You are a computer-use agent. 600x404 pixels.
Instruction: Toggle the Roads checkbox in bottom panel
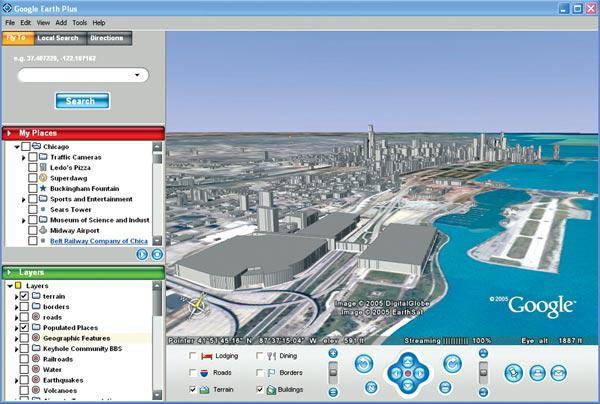pyautogui.click(x=193, y=372)
